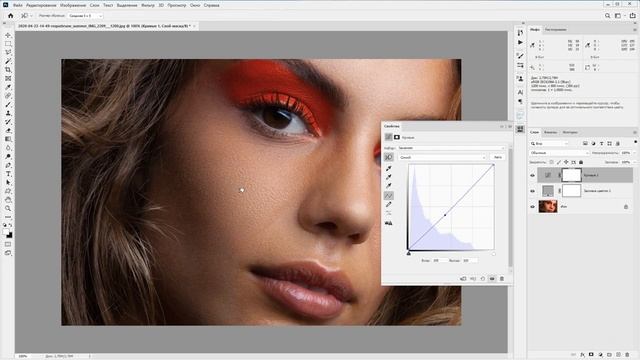
Task: Select the Move tool
Action: tap(8, 36)
